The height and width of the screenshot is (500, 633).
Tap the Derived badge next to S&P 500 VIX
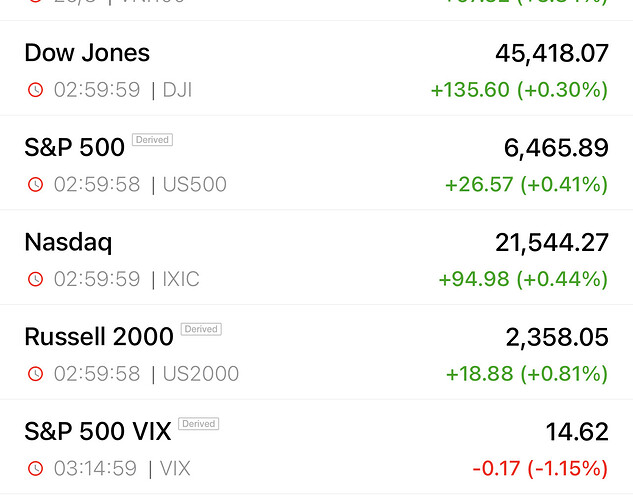[198, 424]
